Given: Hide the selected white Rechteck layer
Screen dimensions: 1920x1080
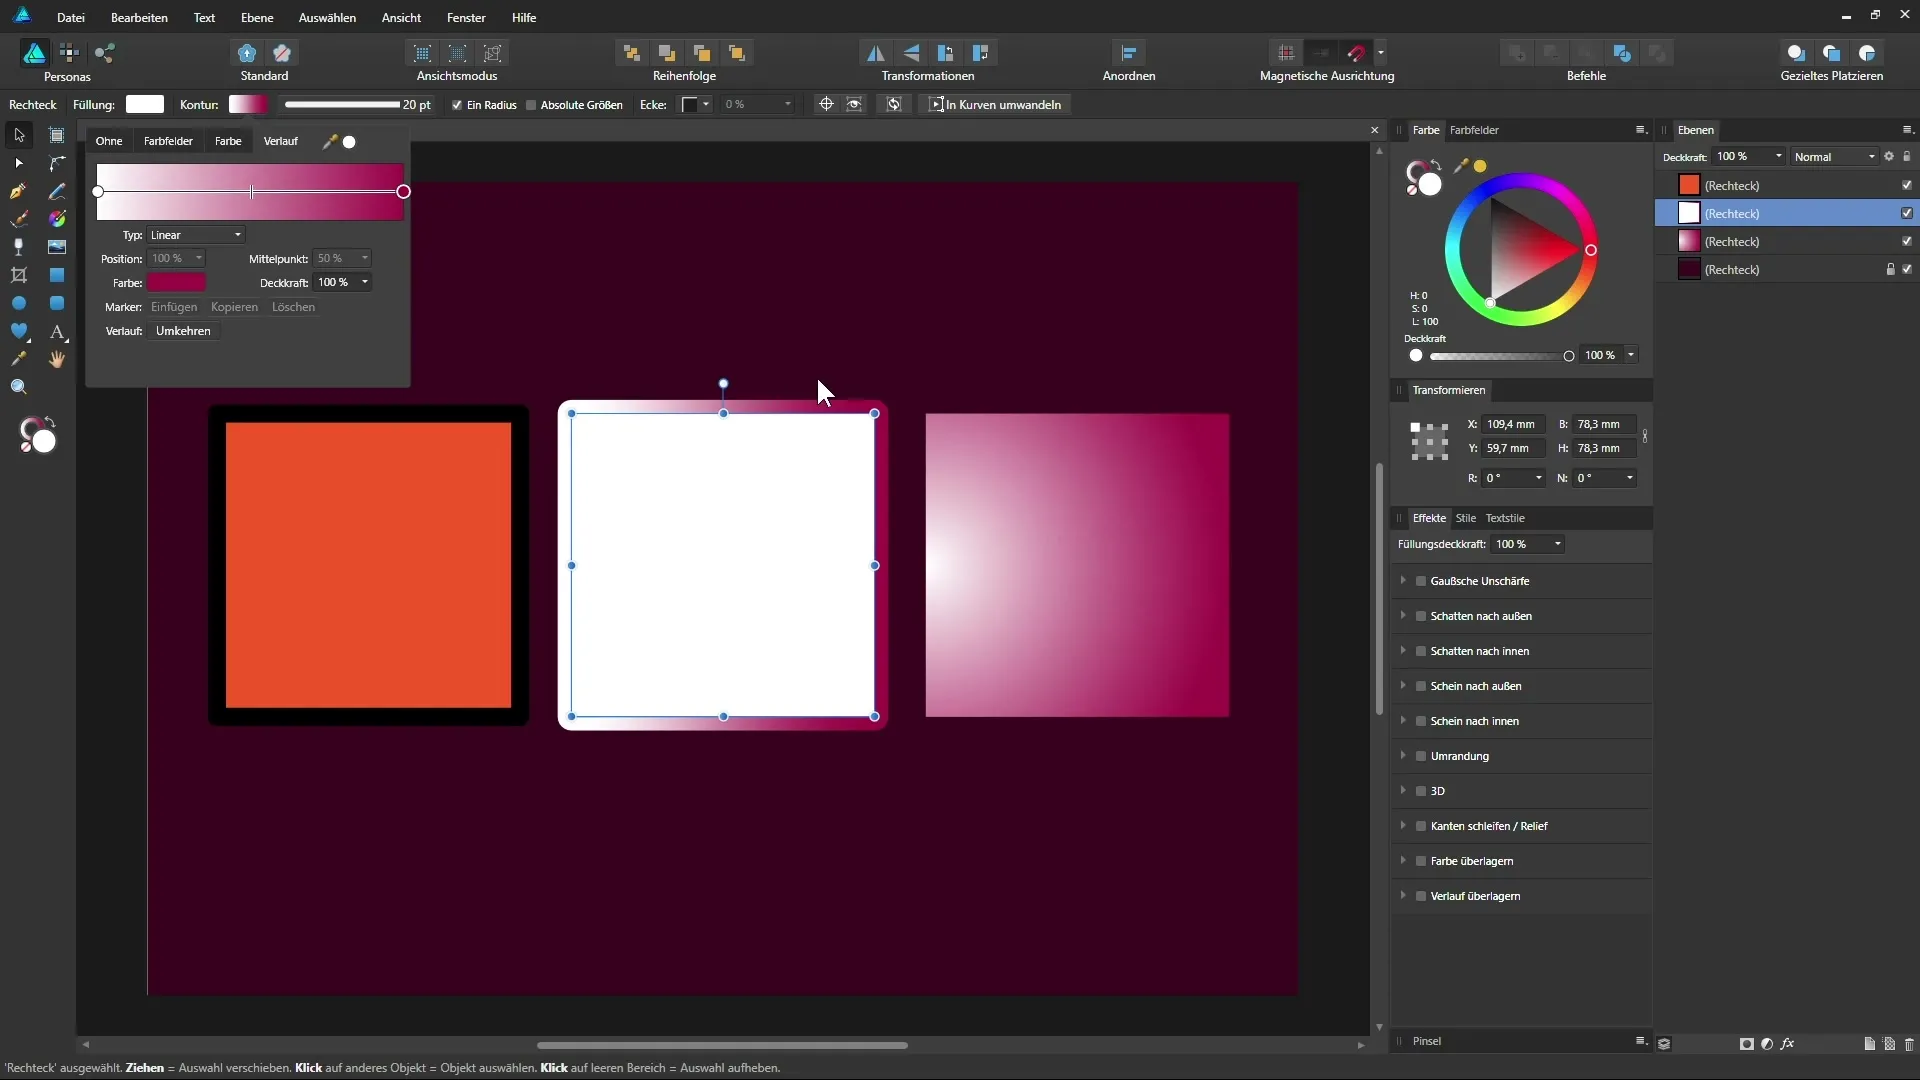Looking at the screenshot, I should pos(1907,213).
